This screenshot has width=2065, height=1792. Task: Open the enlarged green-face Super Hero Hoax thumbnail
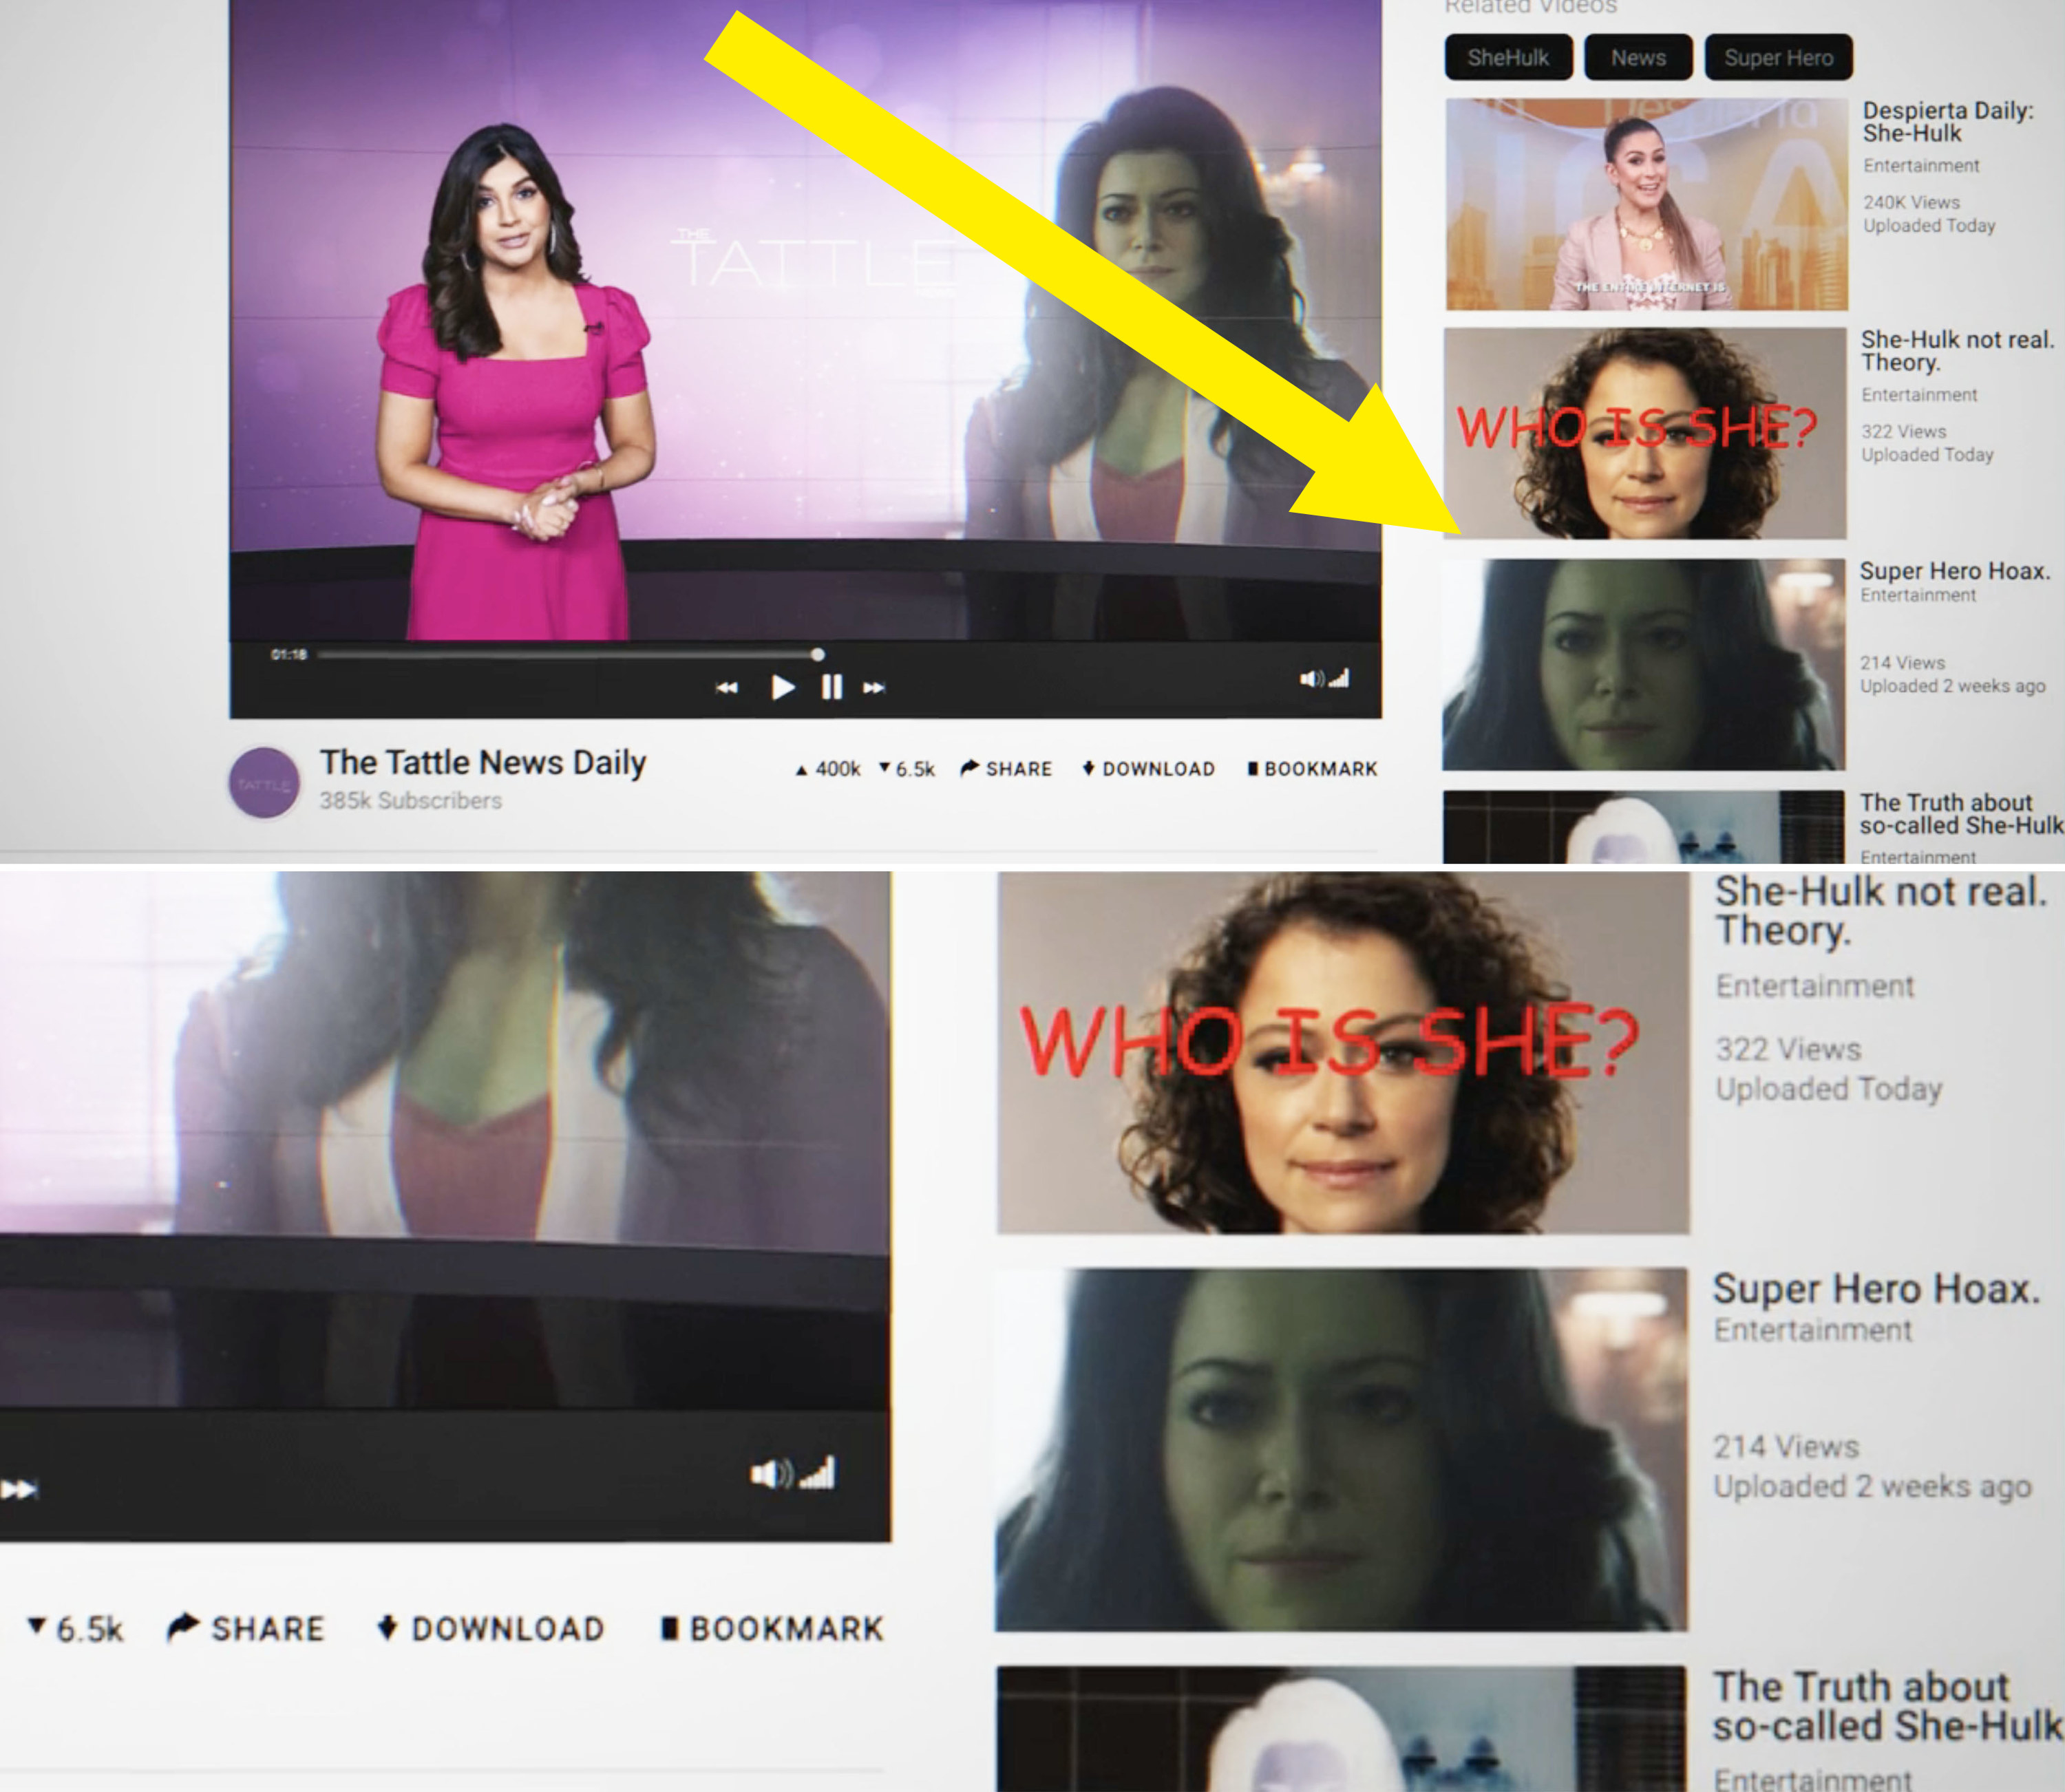click(1341, 1450)
